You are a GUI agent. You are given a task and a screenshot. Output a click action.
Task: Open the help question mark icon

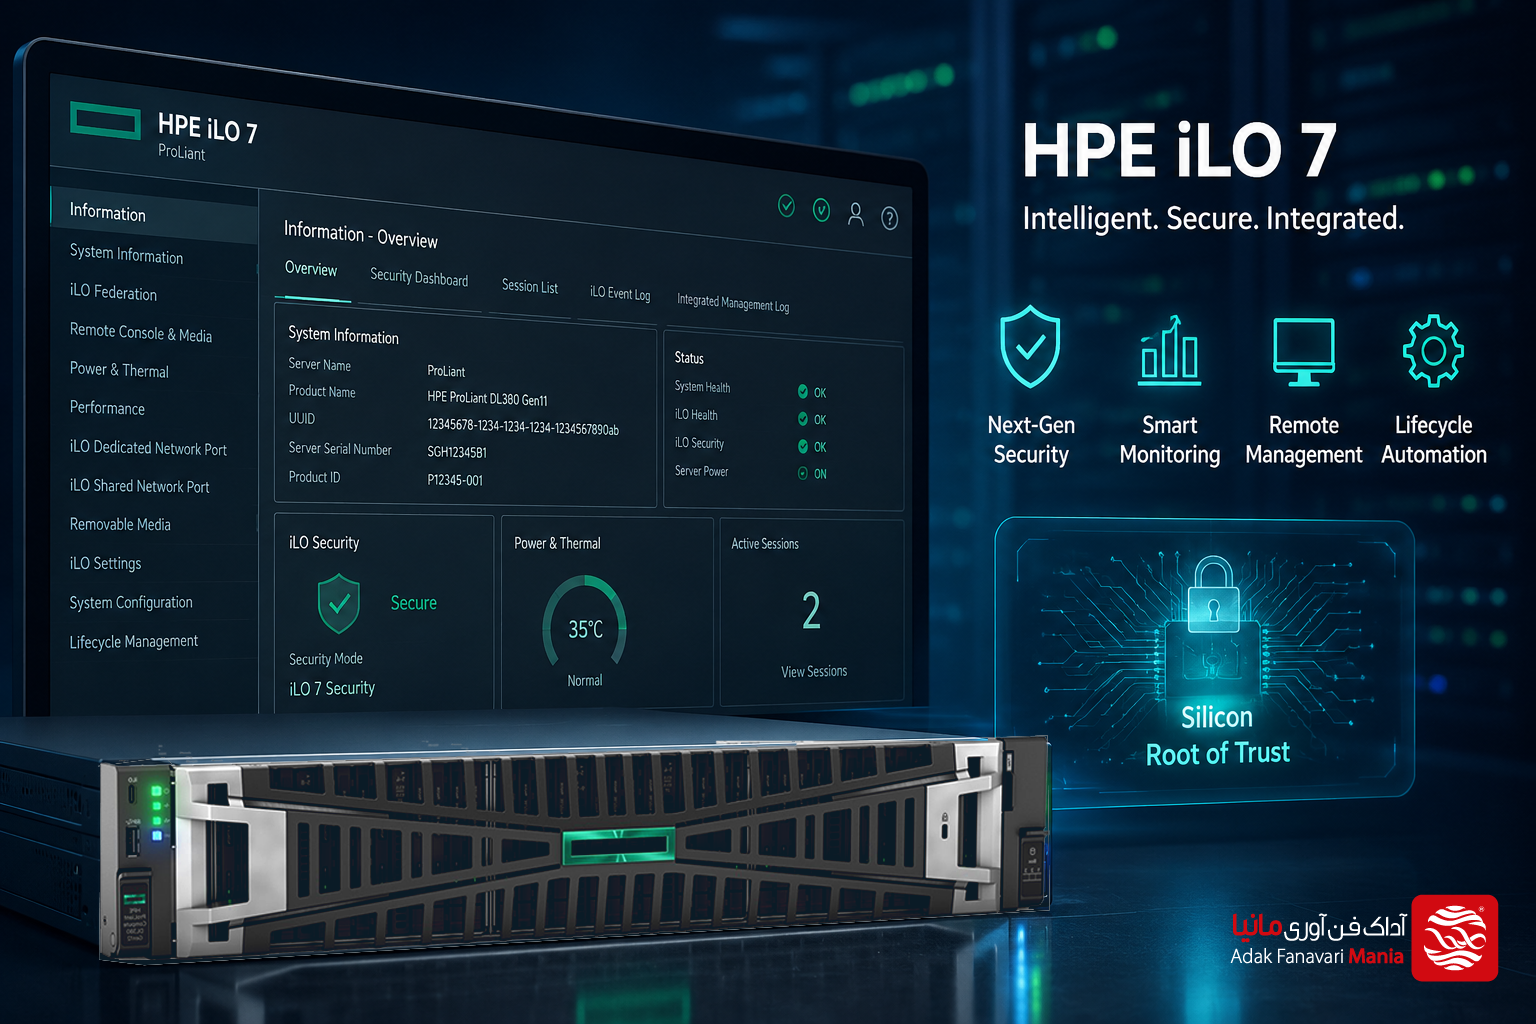pyautogui.click(x=889, y=218)
